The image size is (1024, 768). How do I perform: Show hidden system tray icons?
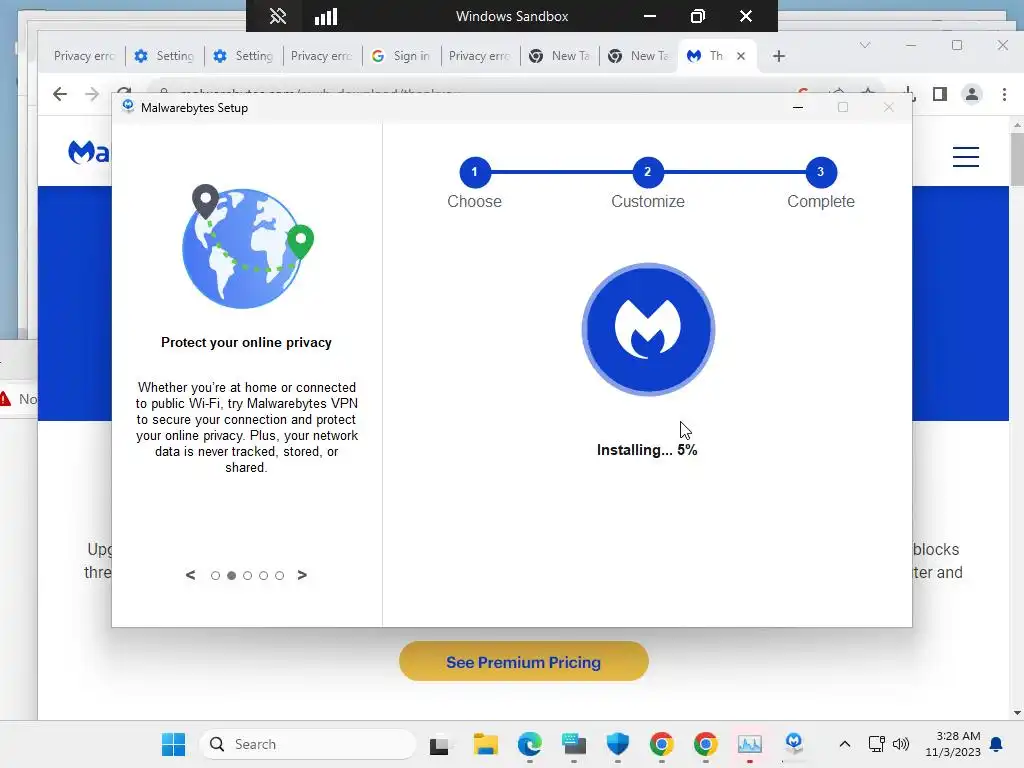844,744
